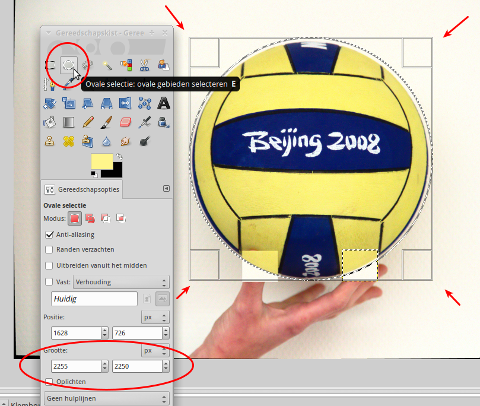Click the Grootte height field showing 2250
The height and width of the screenshot is (406, 480).
[x=137, y=366]
